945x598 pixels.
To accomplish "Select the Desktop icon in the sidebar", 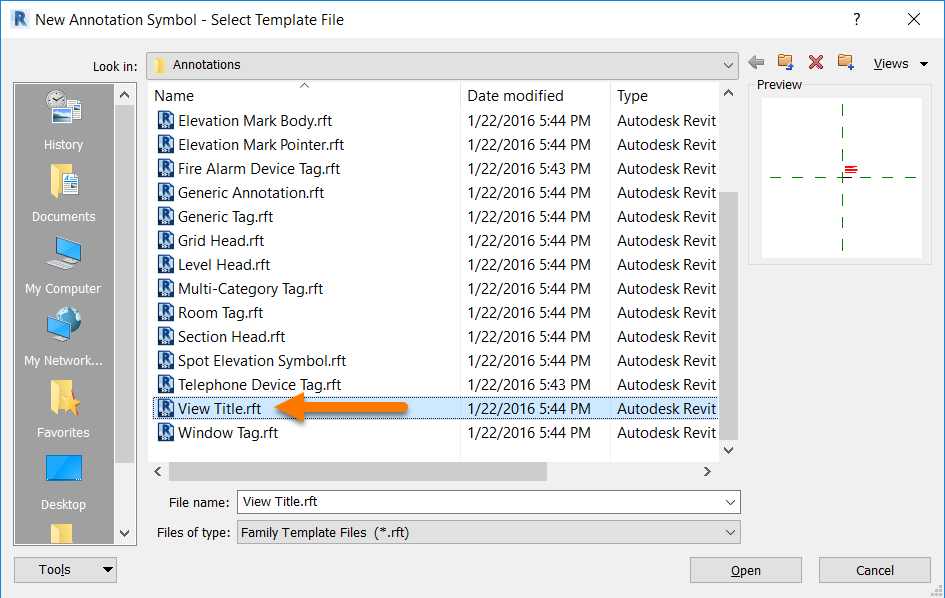I will pyautogui.click(x=62, y=468).
